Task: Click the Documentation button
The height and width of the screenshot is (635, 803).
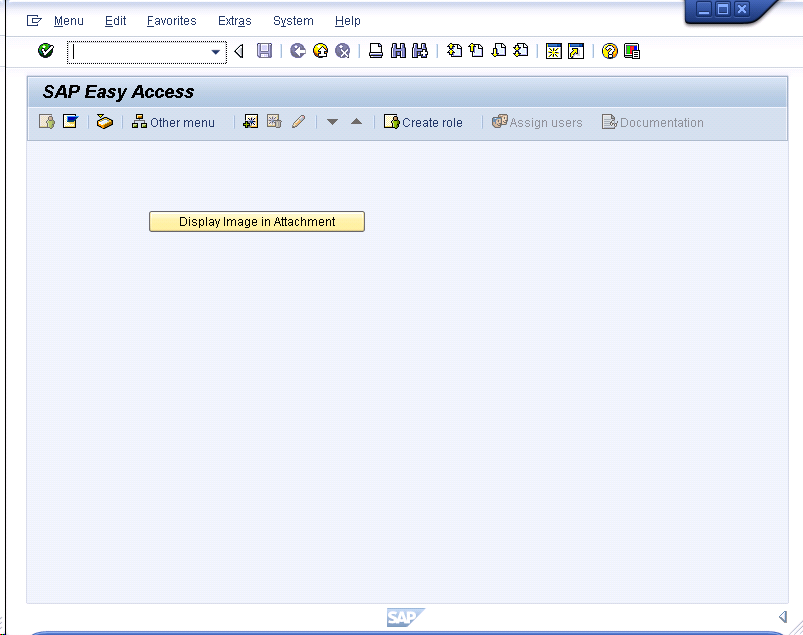Action: 653,122
